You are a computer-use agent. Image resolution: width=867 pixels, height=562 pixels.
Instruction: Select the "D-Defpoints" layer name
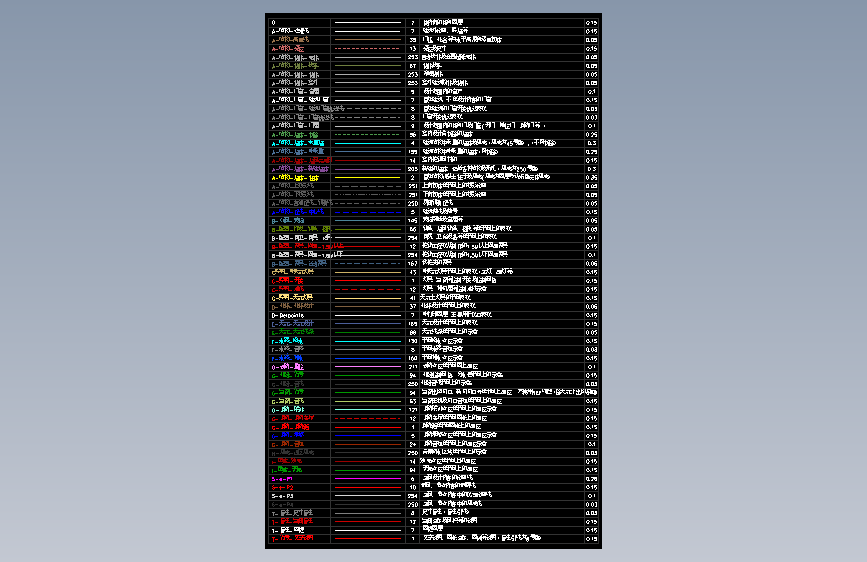click(x=288, y=315)
